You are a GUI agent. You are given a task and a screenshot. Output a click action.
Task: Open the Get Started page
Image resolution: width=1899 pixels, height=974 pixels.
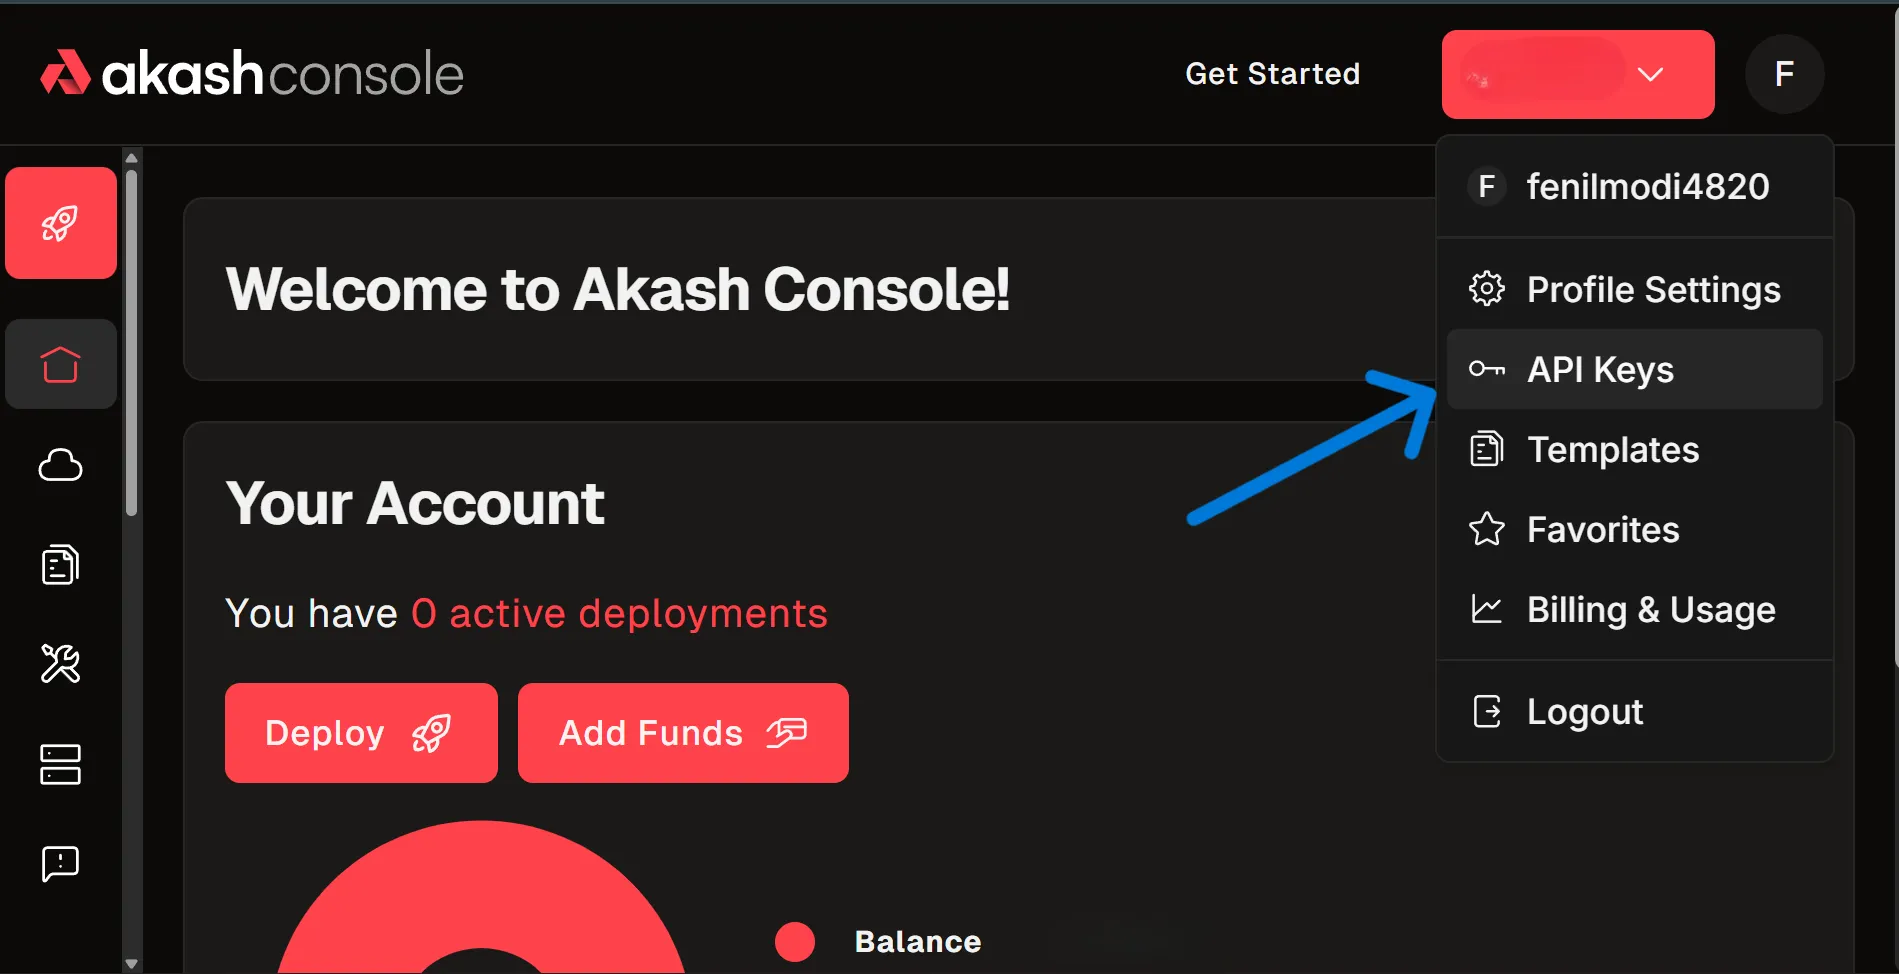1272,73
